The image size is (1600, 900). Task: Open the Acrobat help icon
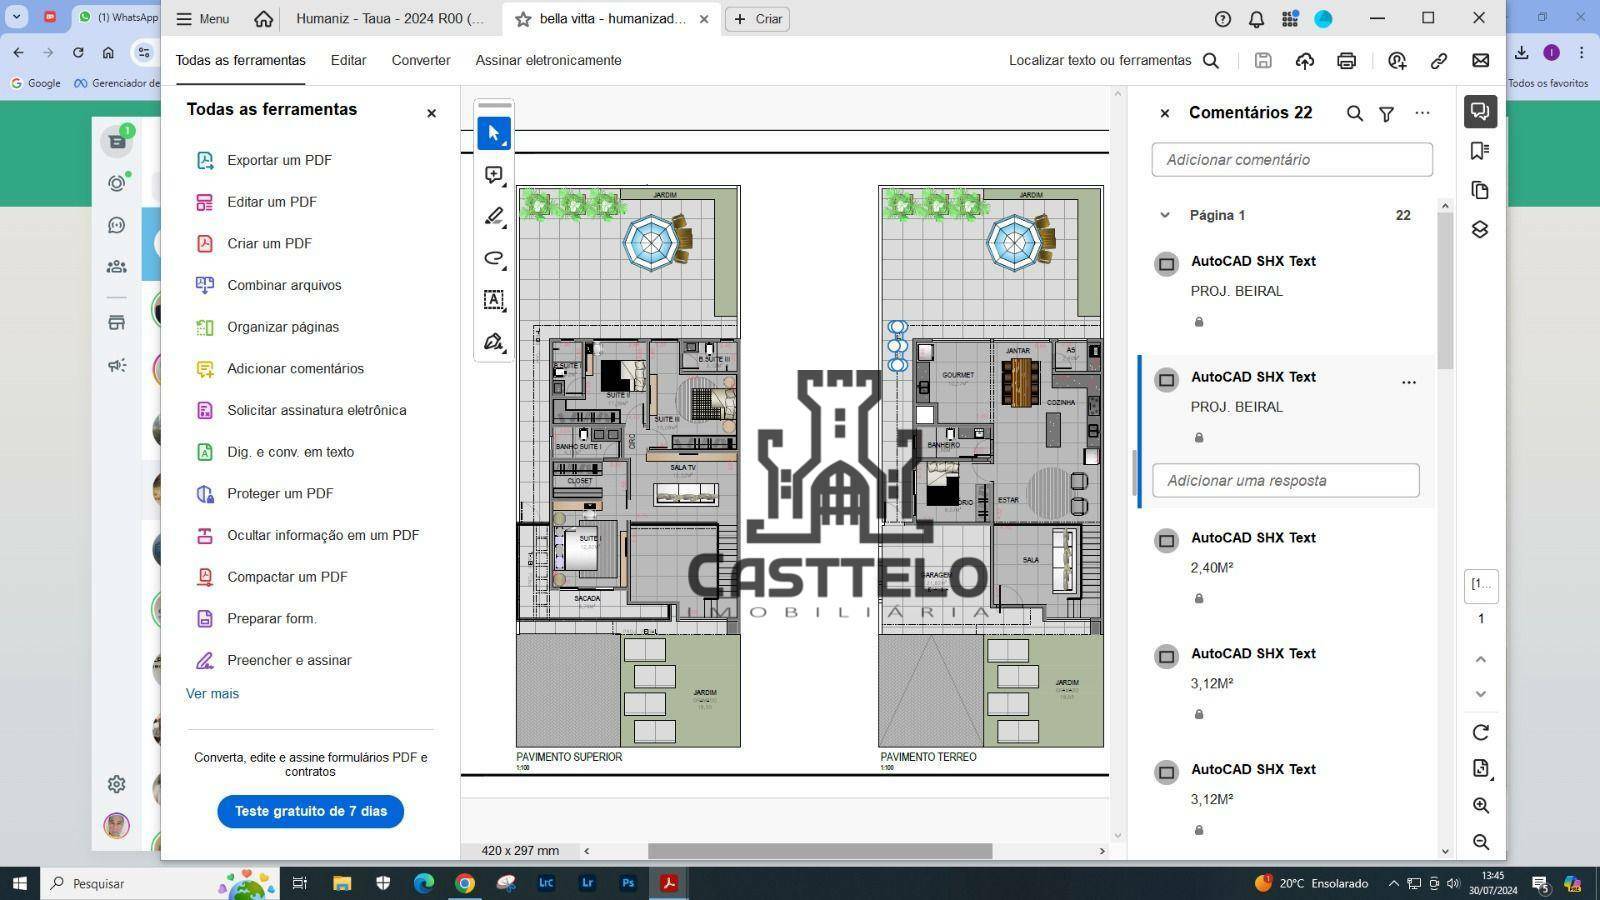click(1222, 19)
